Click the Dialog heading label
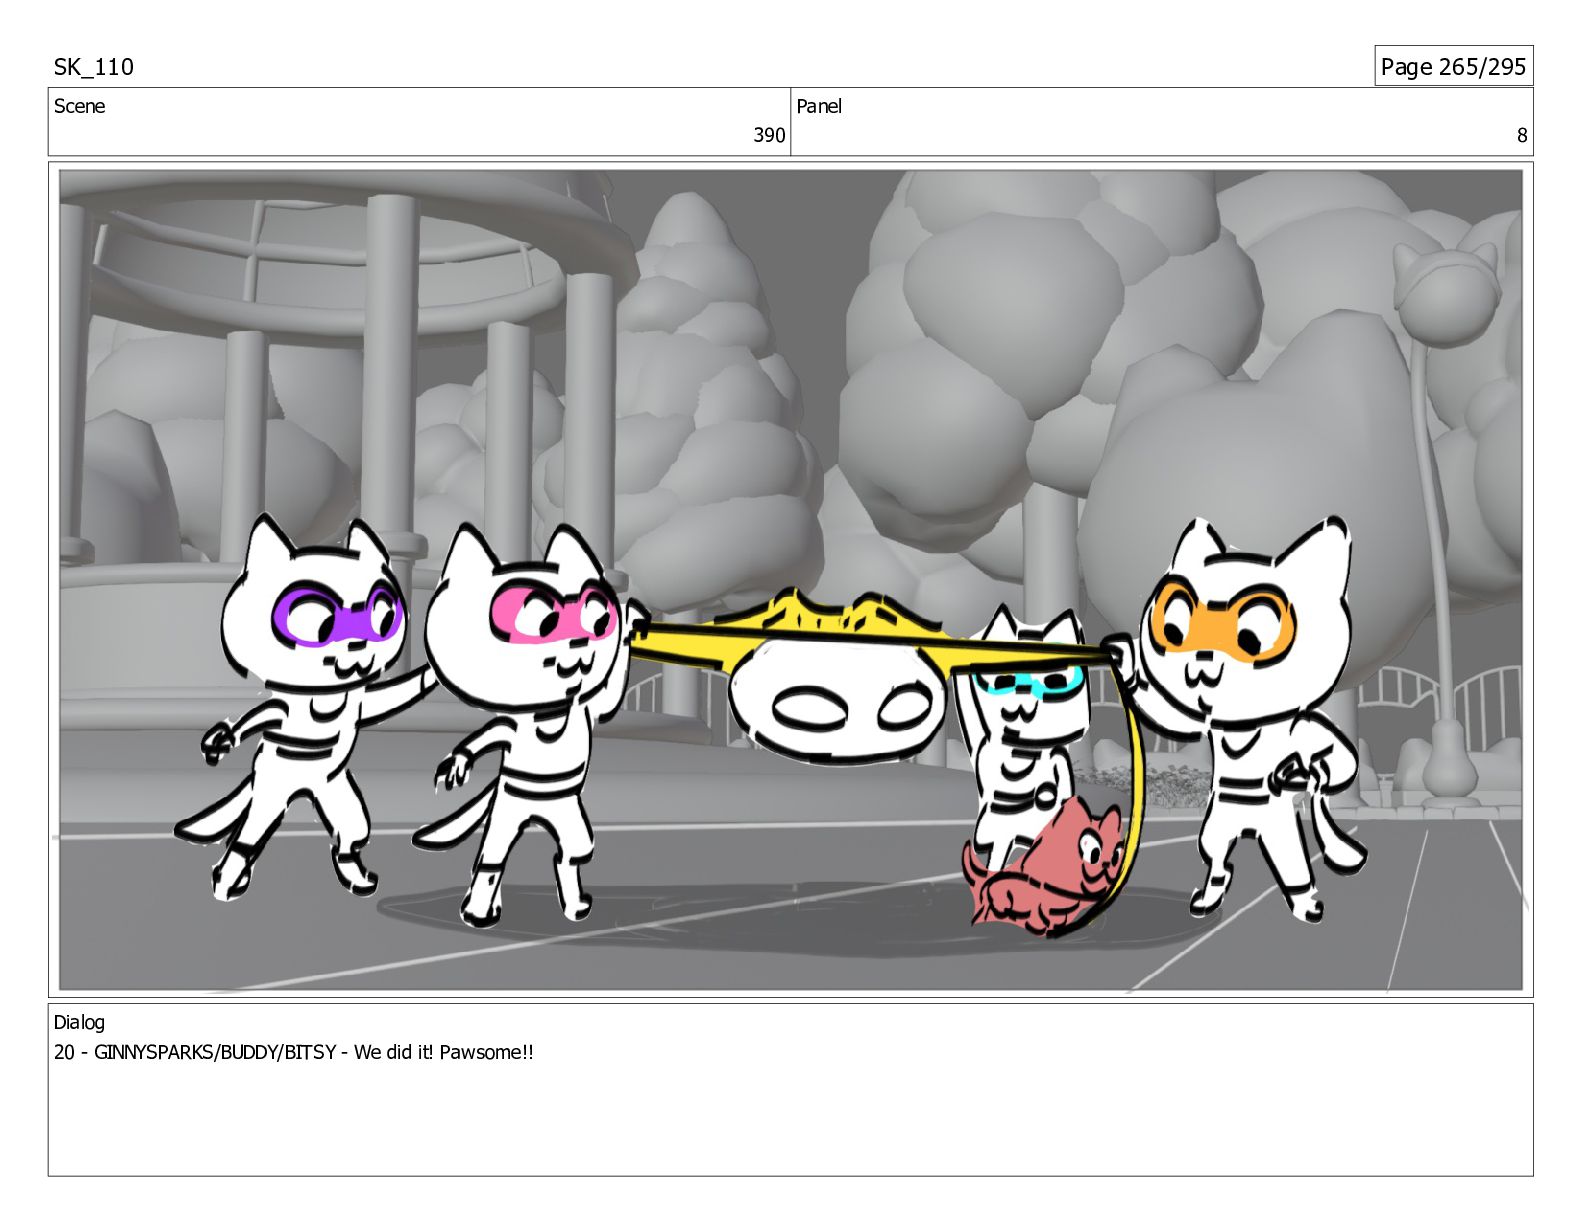 click(x=79, y=1022)
